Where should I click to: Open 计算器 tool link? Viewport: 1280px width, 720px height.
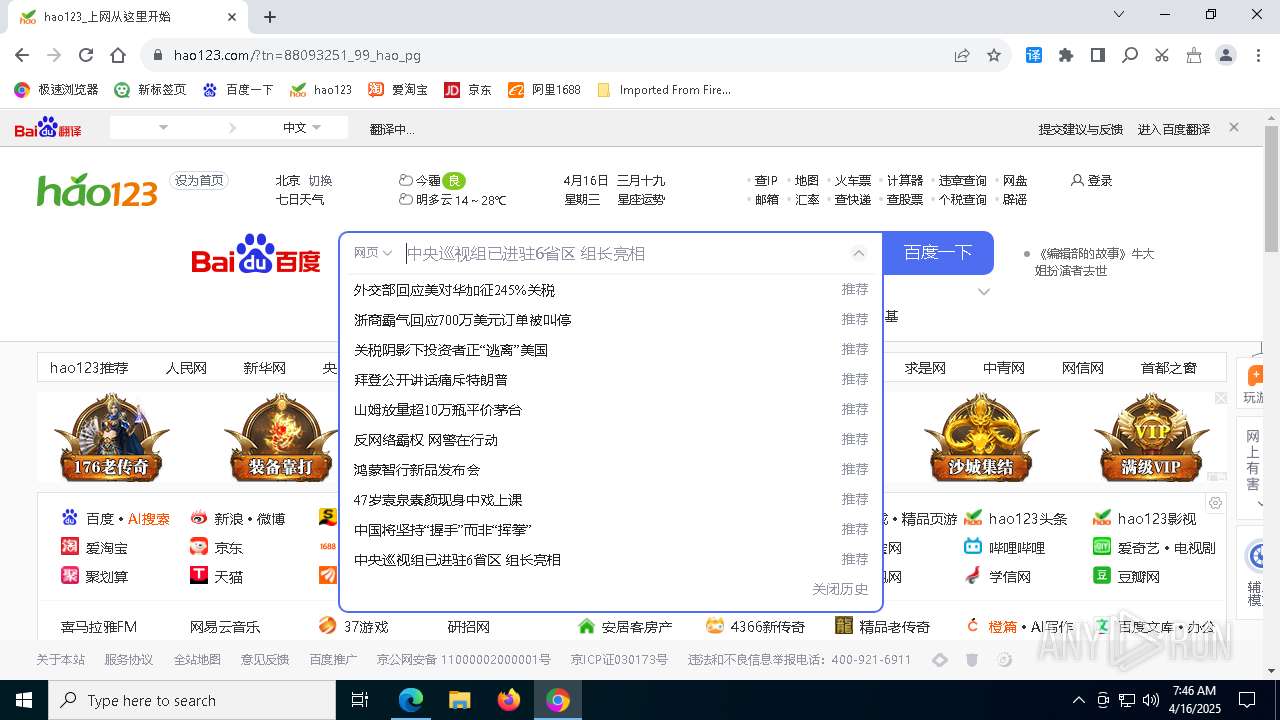pos(905,180)
